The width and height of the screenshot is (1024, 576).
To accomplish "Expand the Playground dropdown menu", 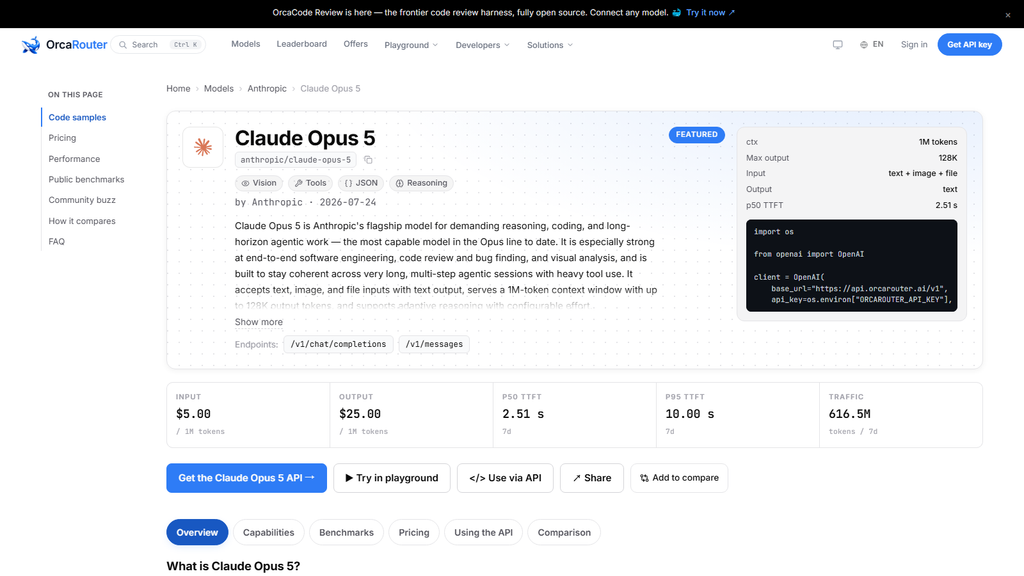I will (411, 45).
